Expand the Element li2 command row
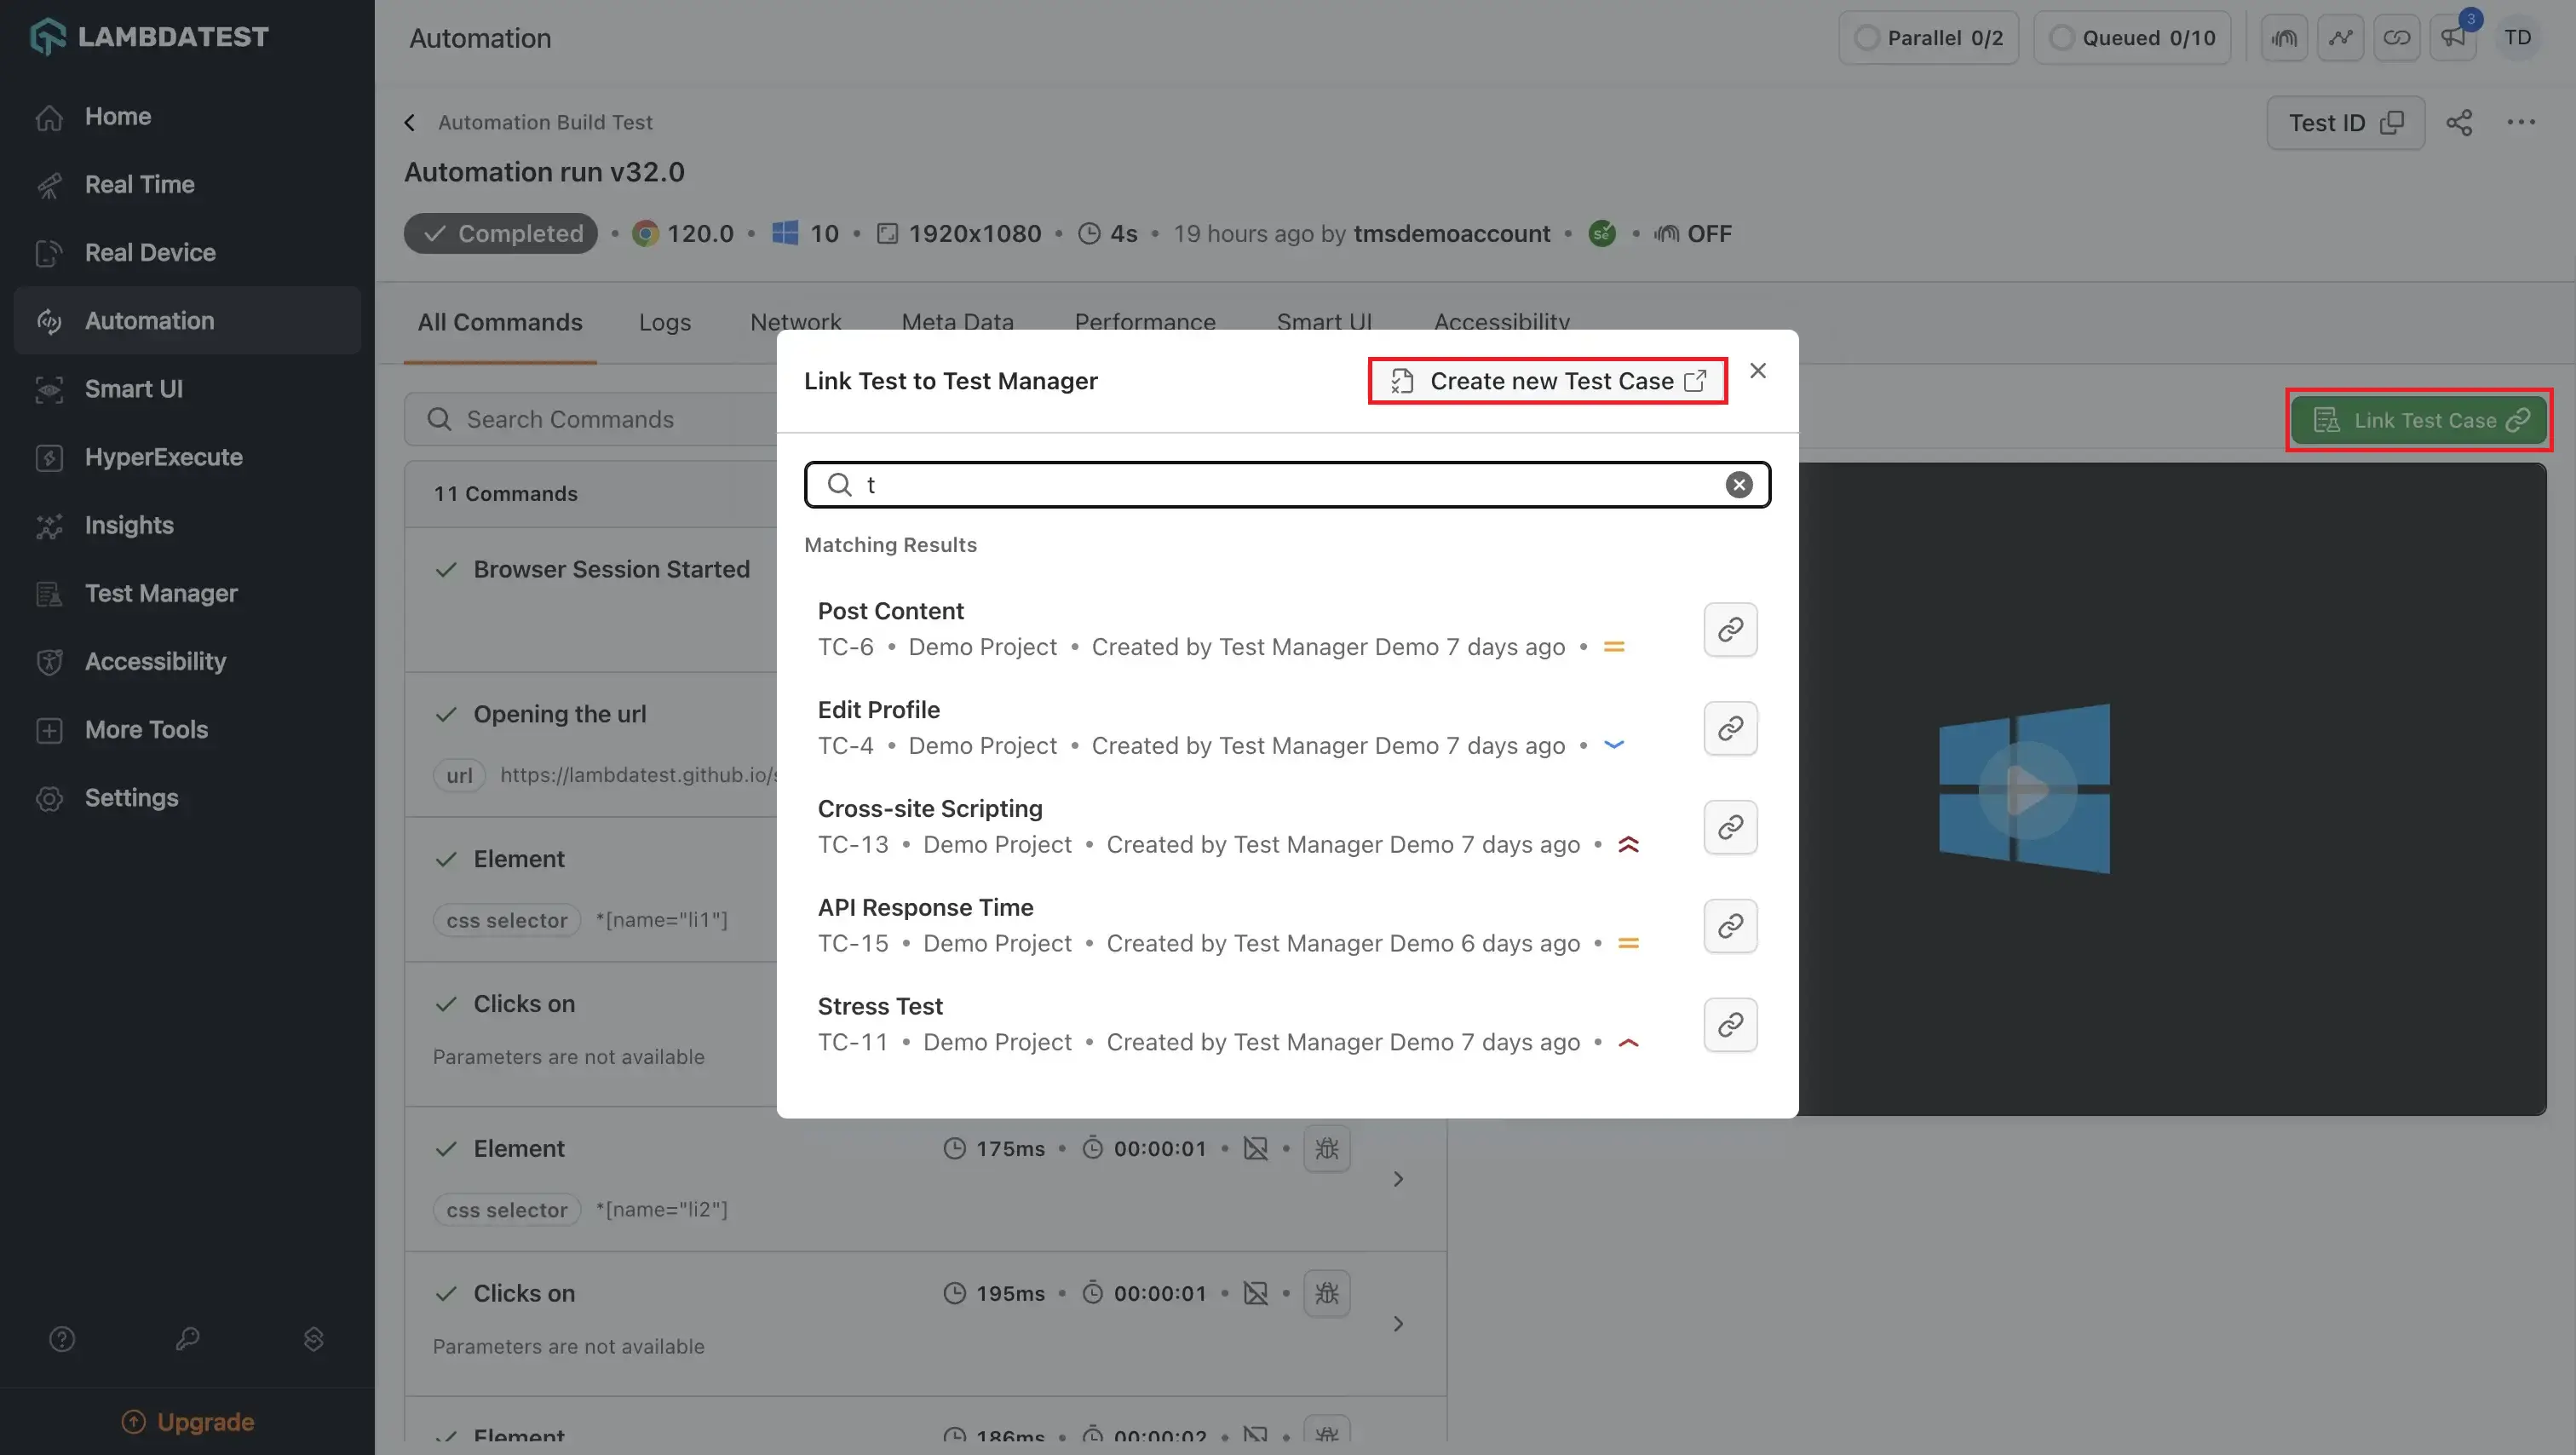 1398,1179
